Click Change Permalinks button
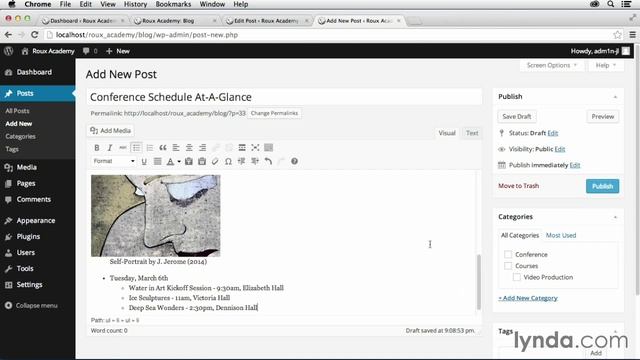Screen dimensions: 640x360 click(274, 113)
